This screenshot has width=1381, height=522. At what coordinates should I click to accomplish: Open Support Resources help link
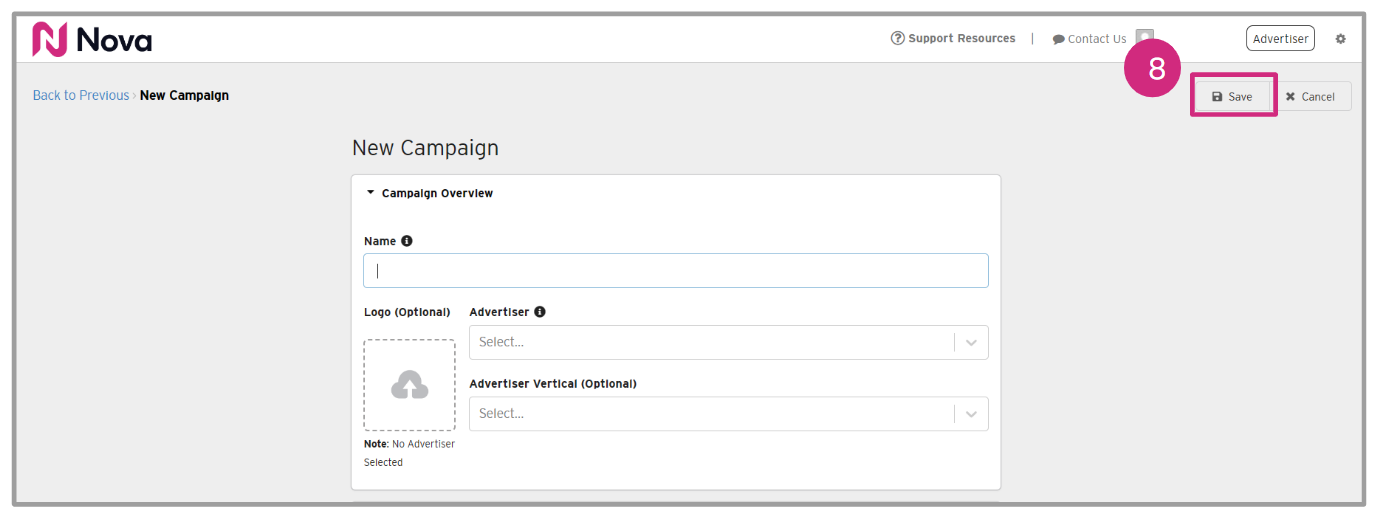[x=953, y=39]
